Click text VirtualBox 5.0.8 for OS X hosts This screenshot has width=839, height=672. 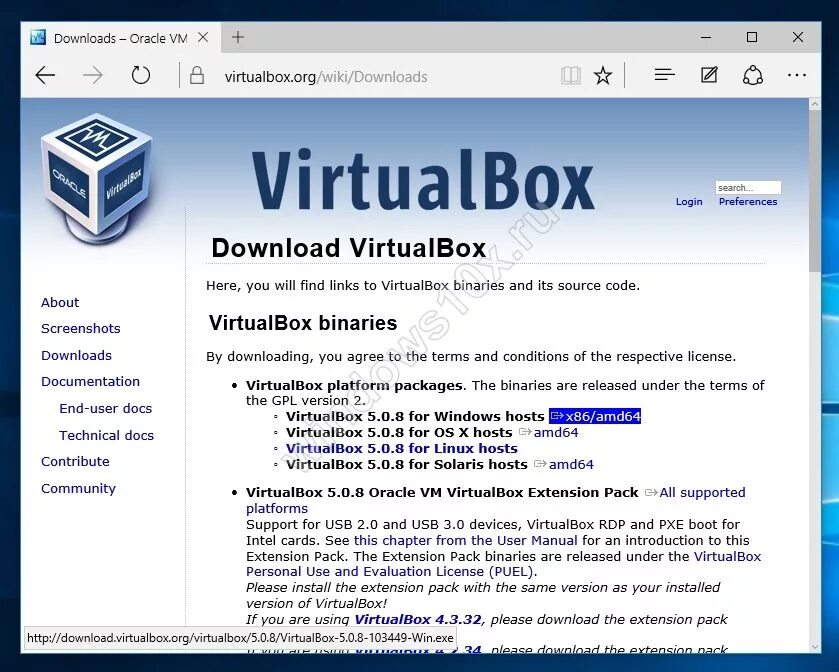[399, 432]
